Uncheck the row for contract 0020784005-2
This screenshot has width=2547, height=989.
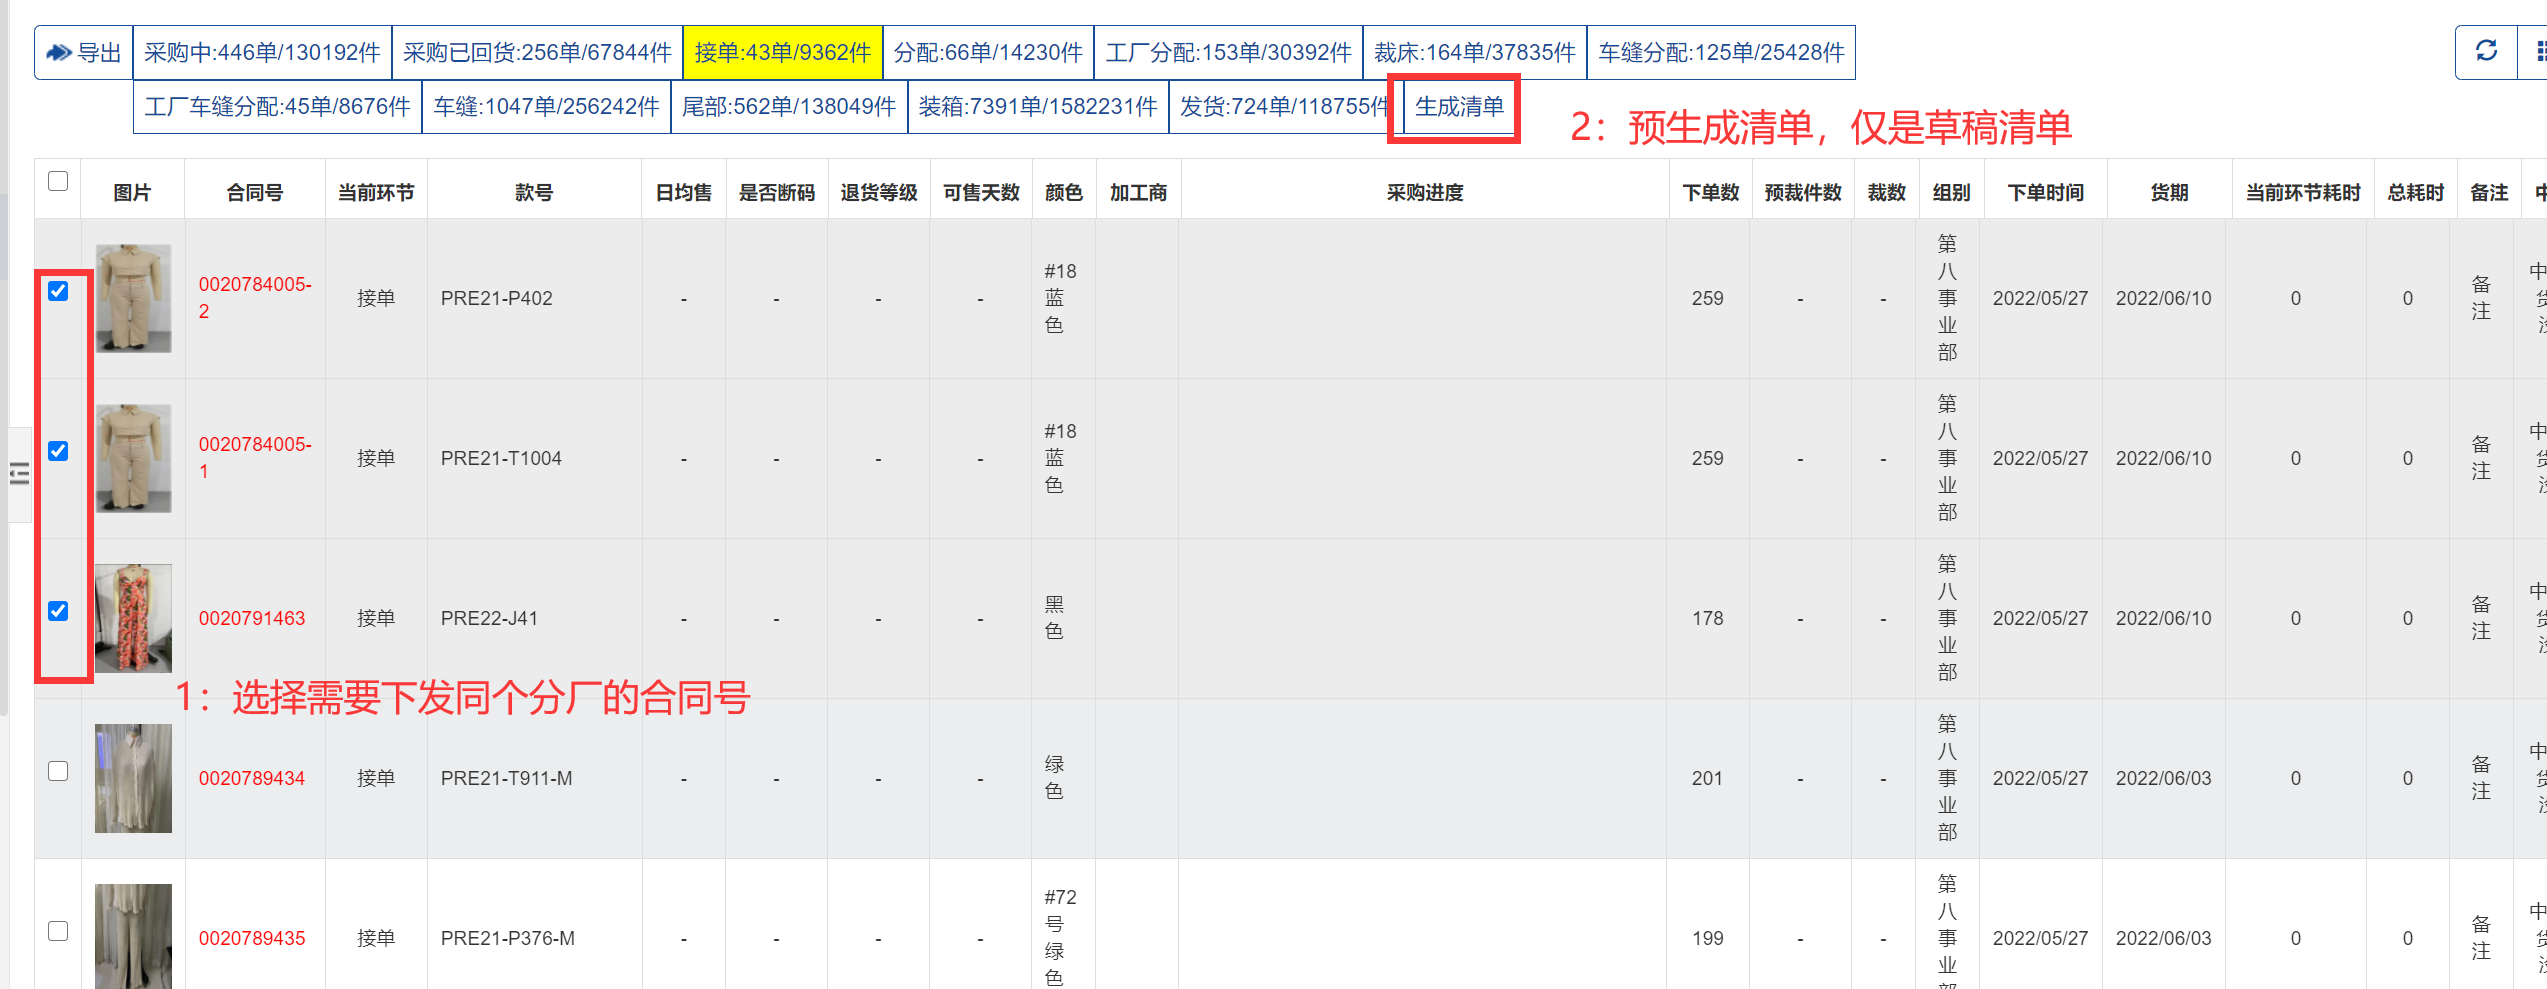(58, 291)
